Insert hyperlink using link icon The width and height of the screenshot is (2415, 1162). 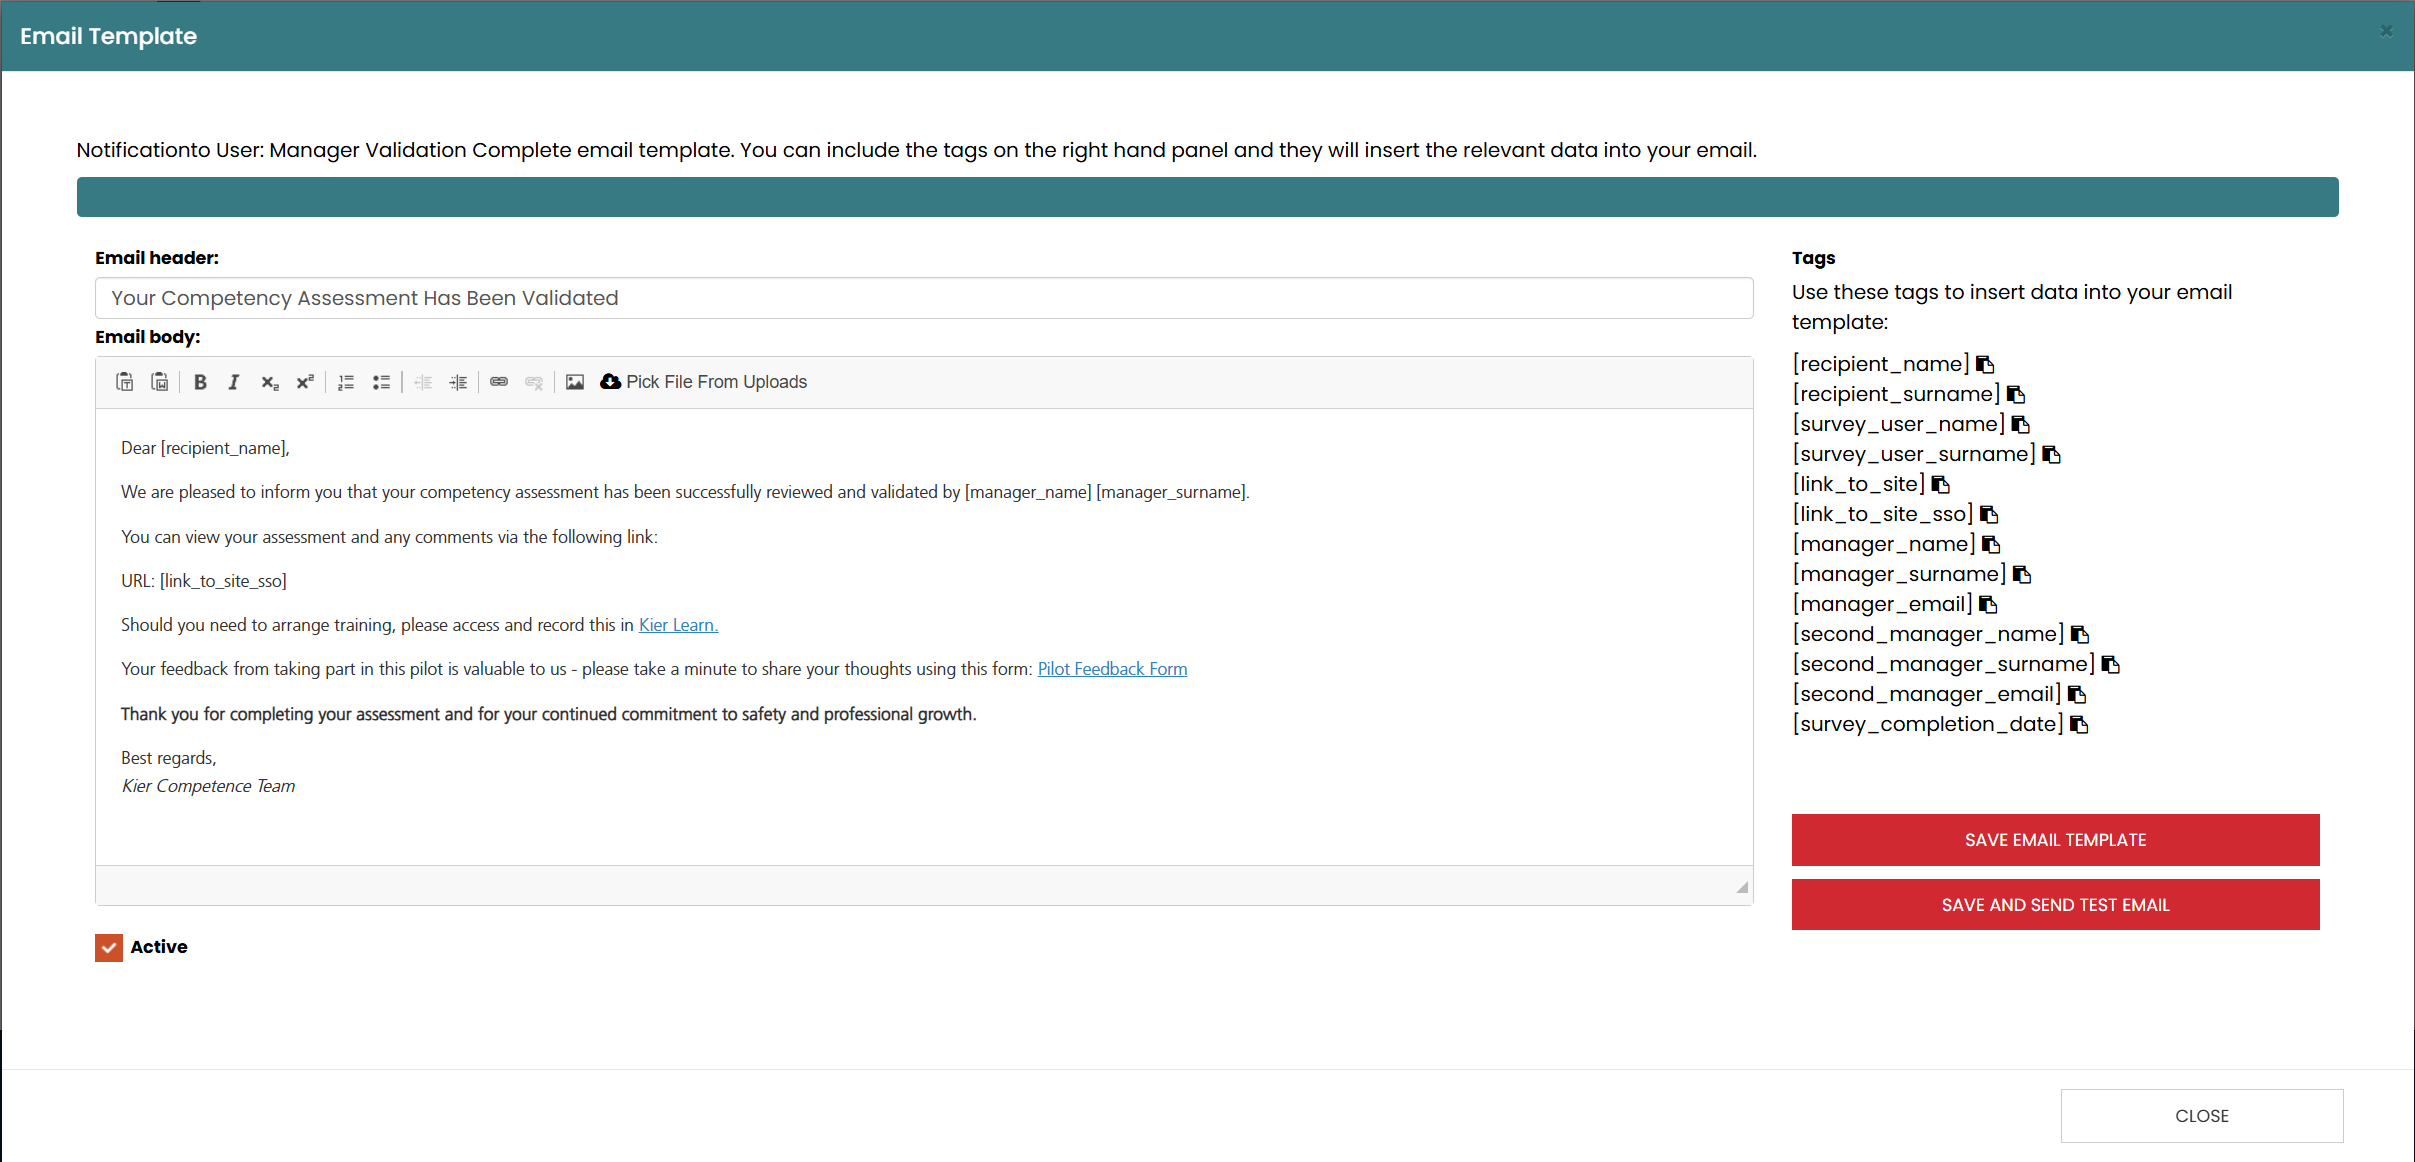499,382
